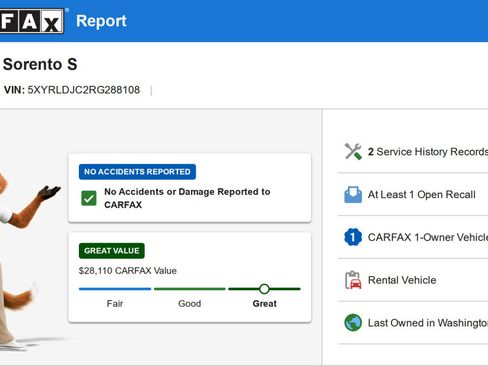
Task: Click the value slider circle handle
Action: point(264,289)
